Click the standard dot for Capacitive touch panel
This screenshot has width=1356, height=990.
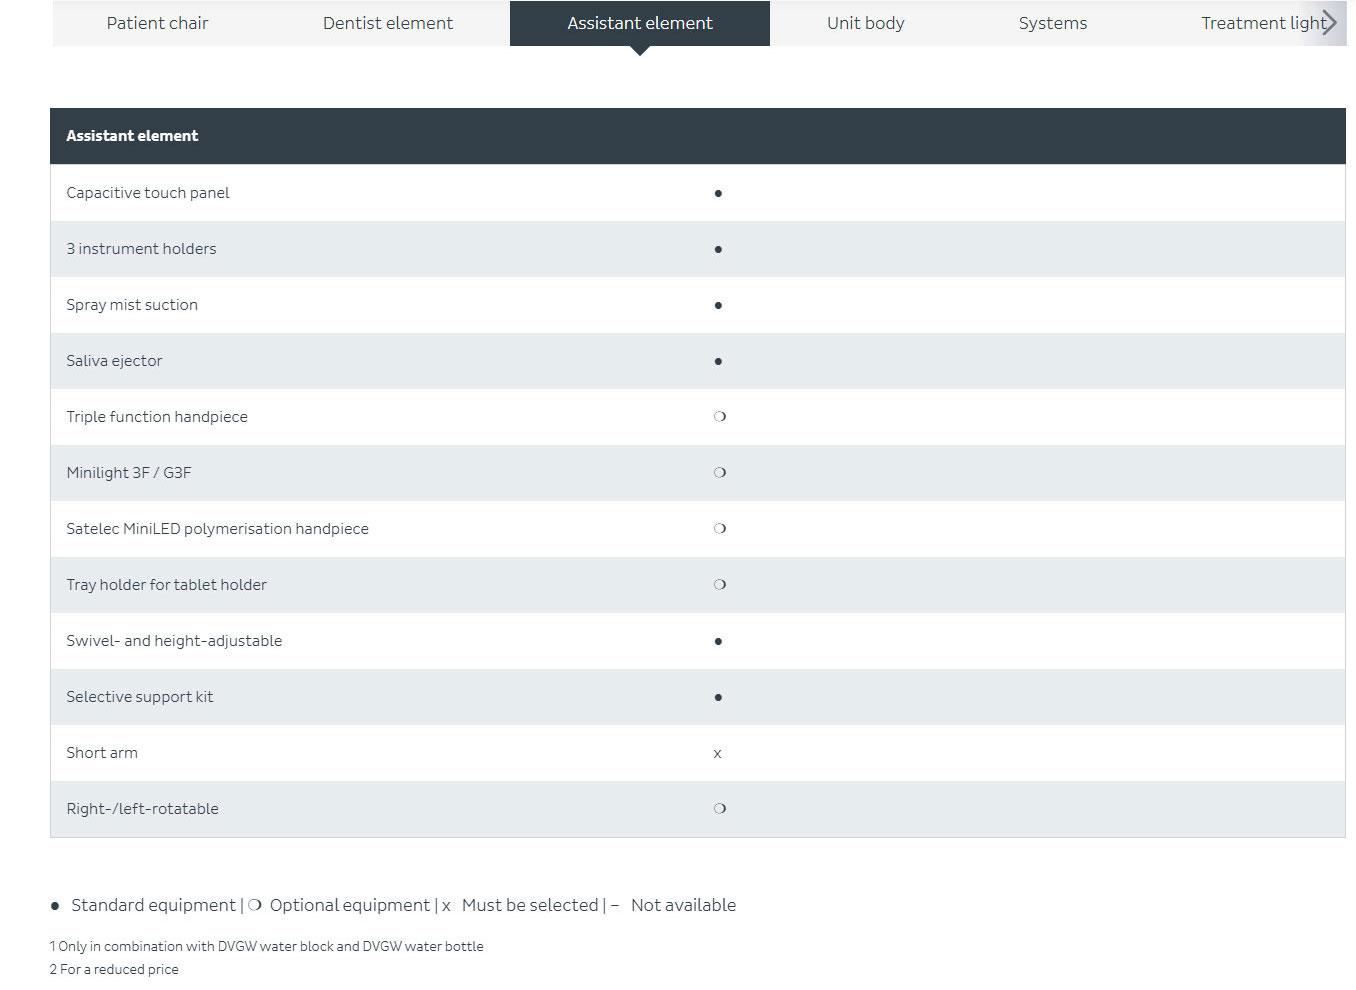click(718, 193)
